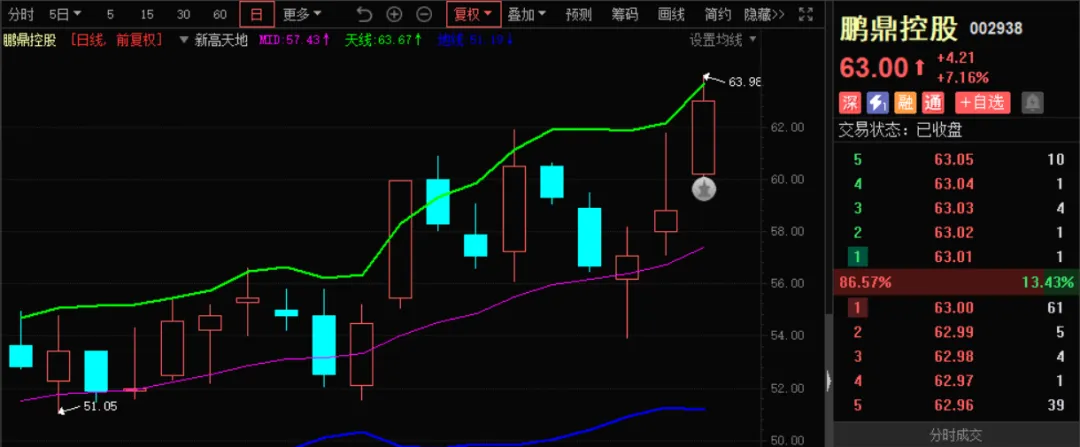The image size is (1080, 447).
Task: Open the 预测 forecast tool
Action: 579,14
